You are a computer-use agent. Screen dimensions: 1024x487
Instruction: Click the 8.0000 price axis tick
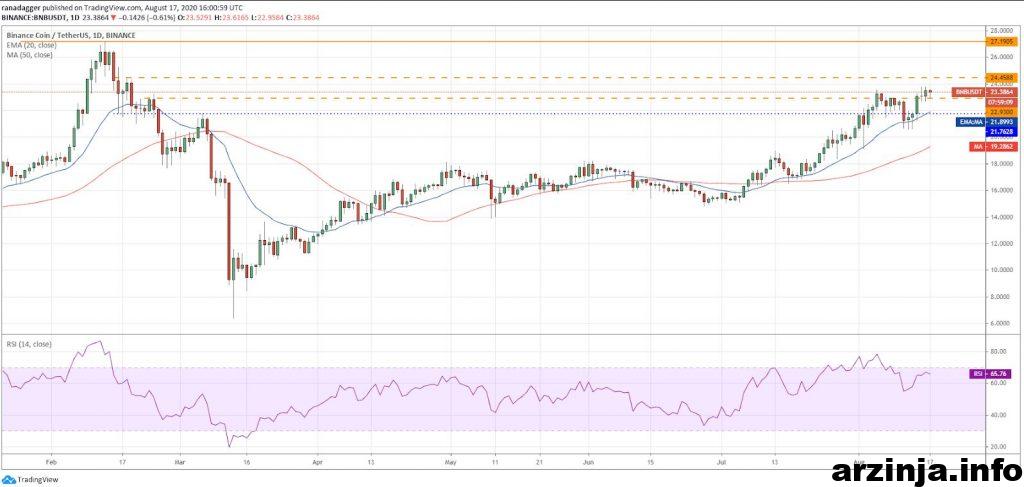[x=1004, y=296]
